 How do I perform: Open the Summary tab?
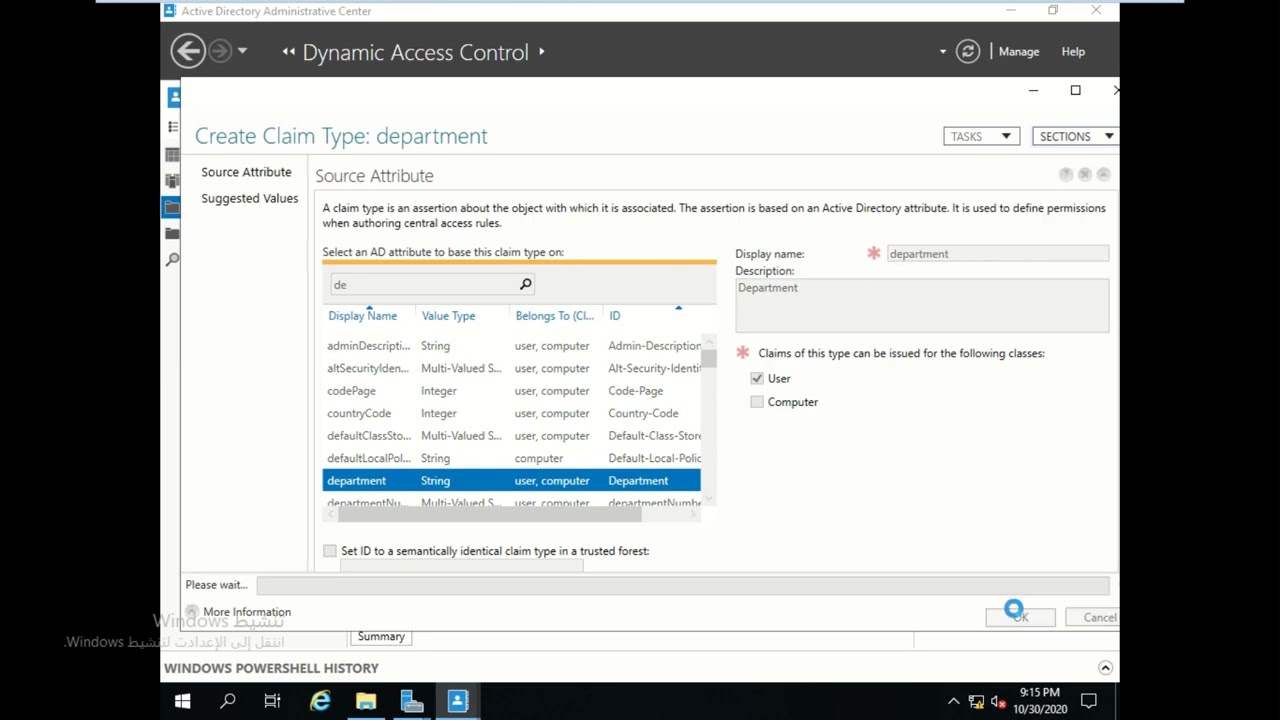pyautogui.click(x=381, y=637)
